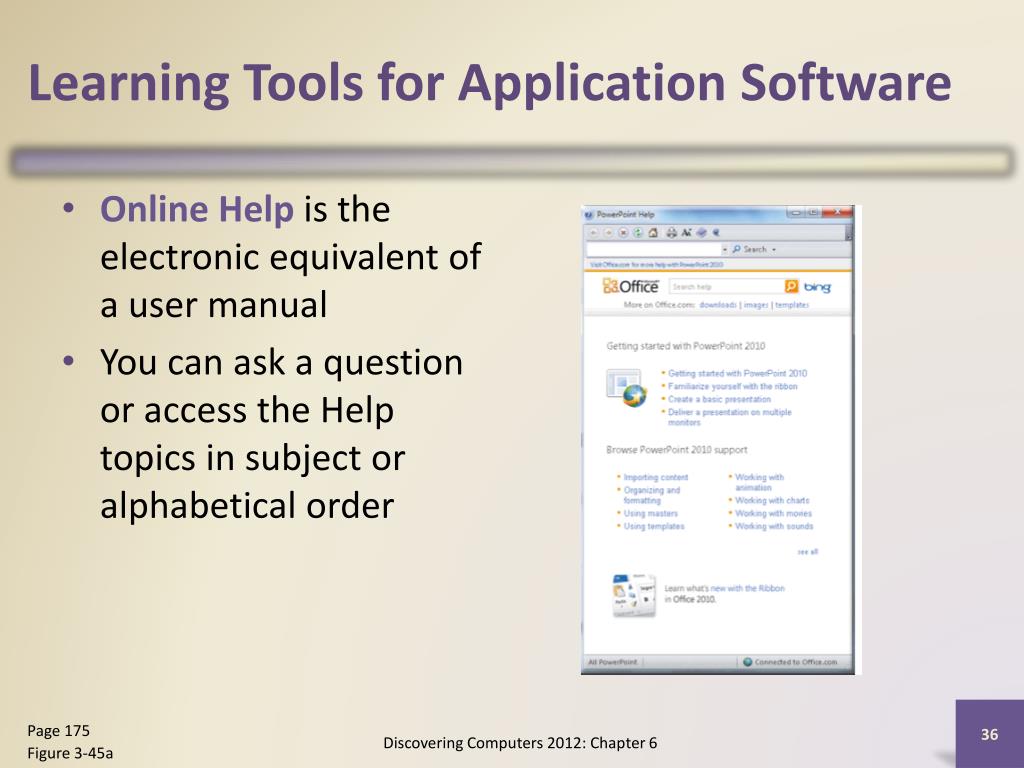The width and height of the screenshot is (1024, 768).
Task: Open the search history dropdown arrow
Action: click(x=724, y=249)
